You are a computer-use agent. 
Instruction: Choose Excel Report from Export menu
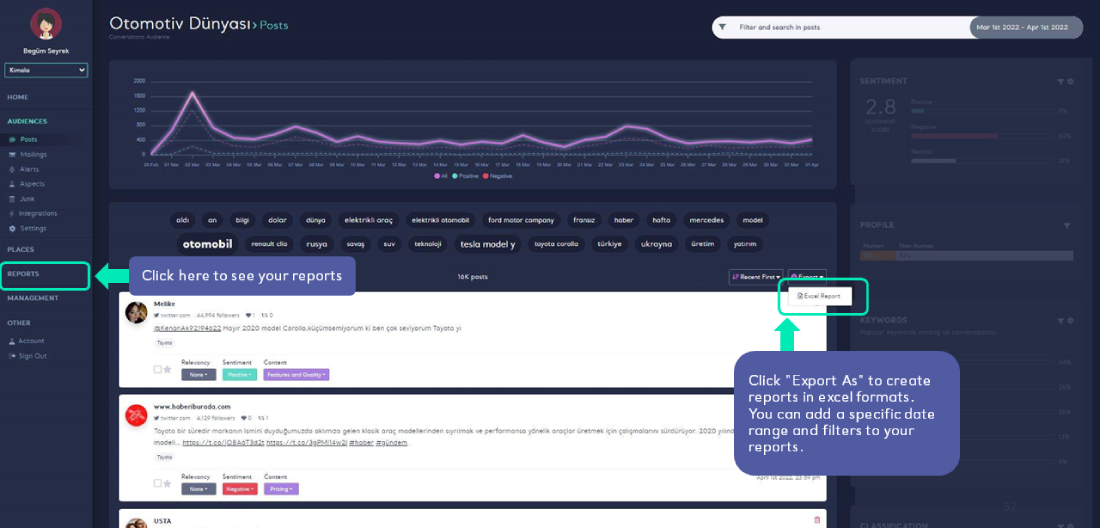click(820, 296)
